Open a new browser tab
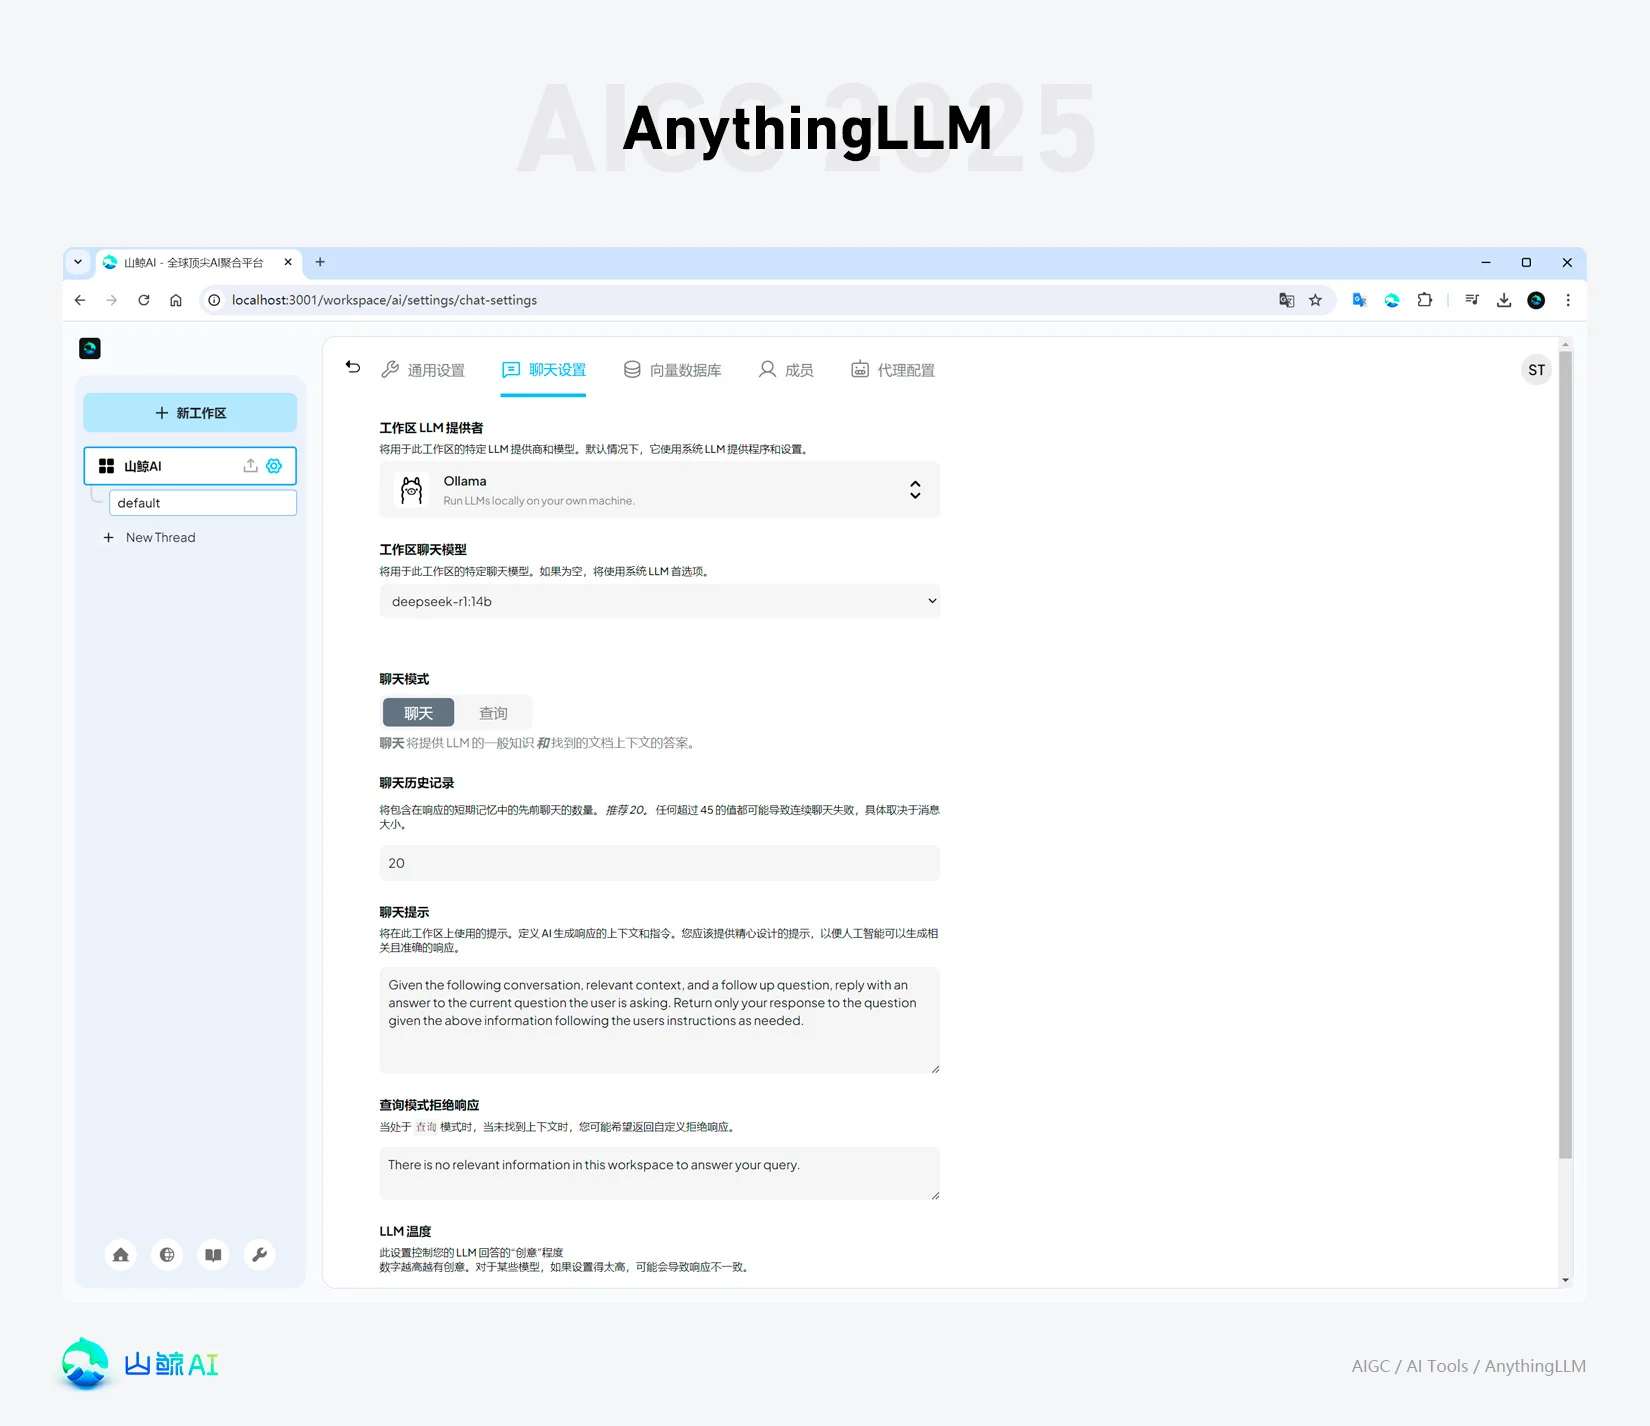Viewport: 1650px width, 1426px height. click(x=320, y=262)
